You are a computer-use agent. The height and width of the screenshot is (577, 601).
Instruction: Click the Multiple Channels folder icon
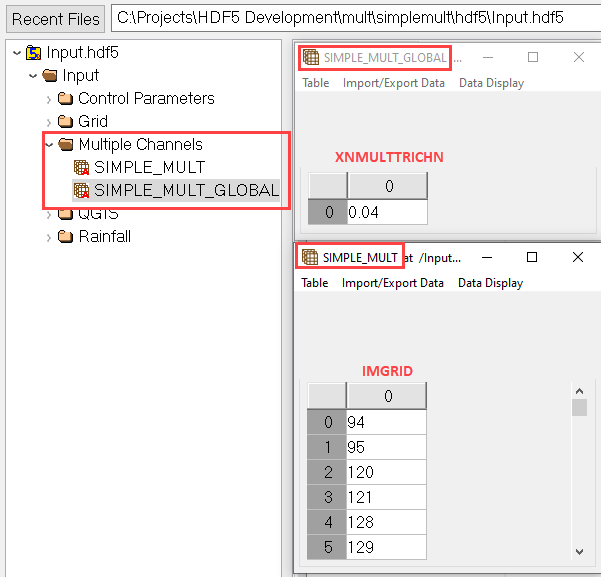tap(66, 144)
